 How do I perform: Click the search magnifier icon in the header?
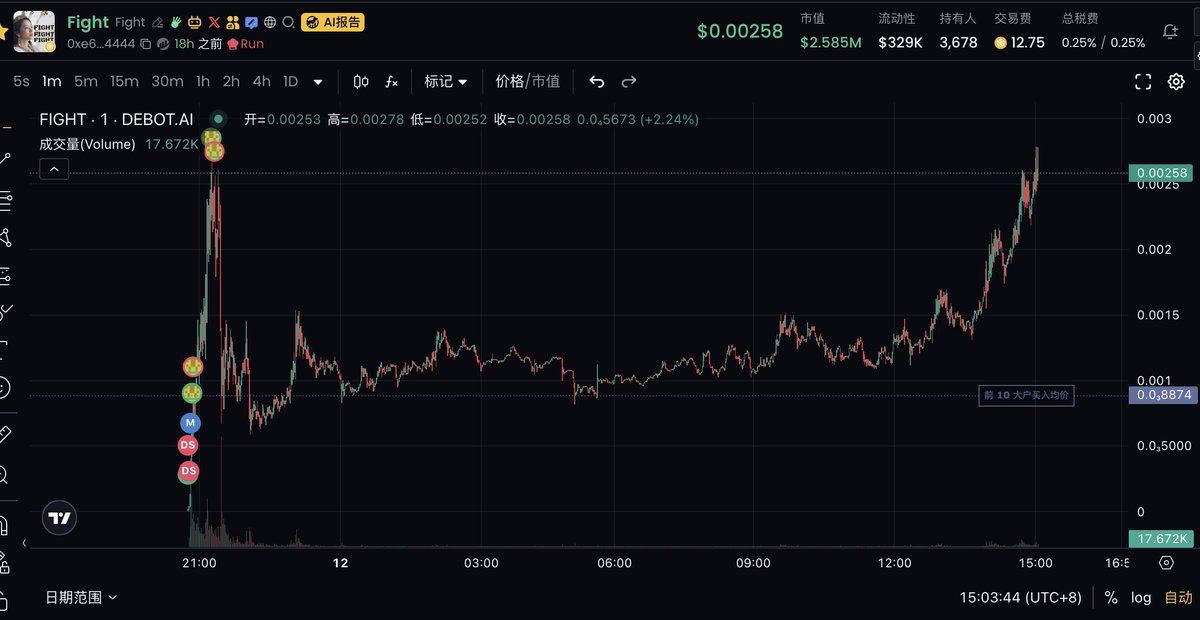point(289,22)
